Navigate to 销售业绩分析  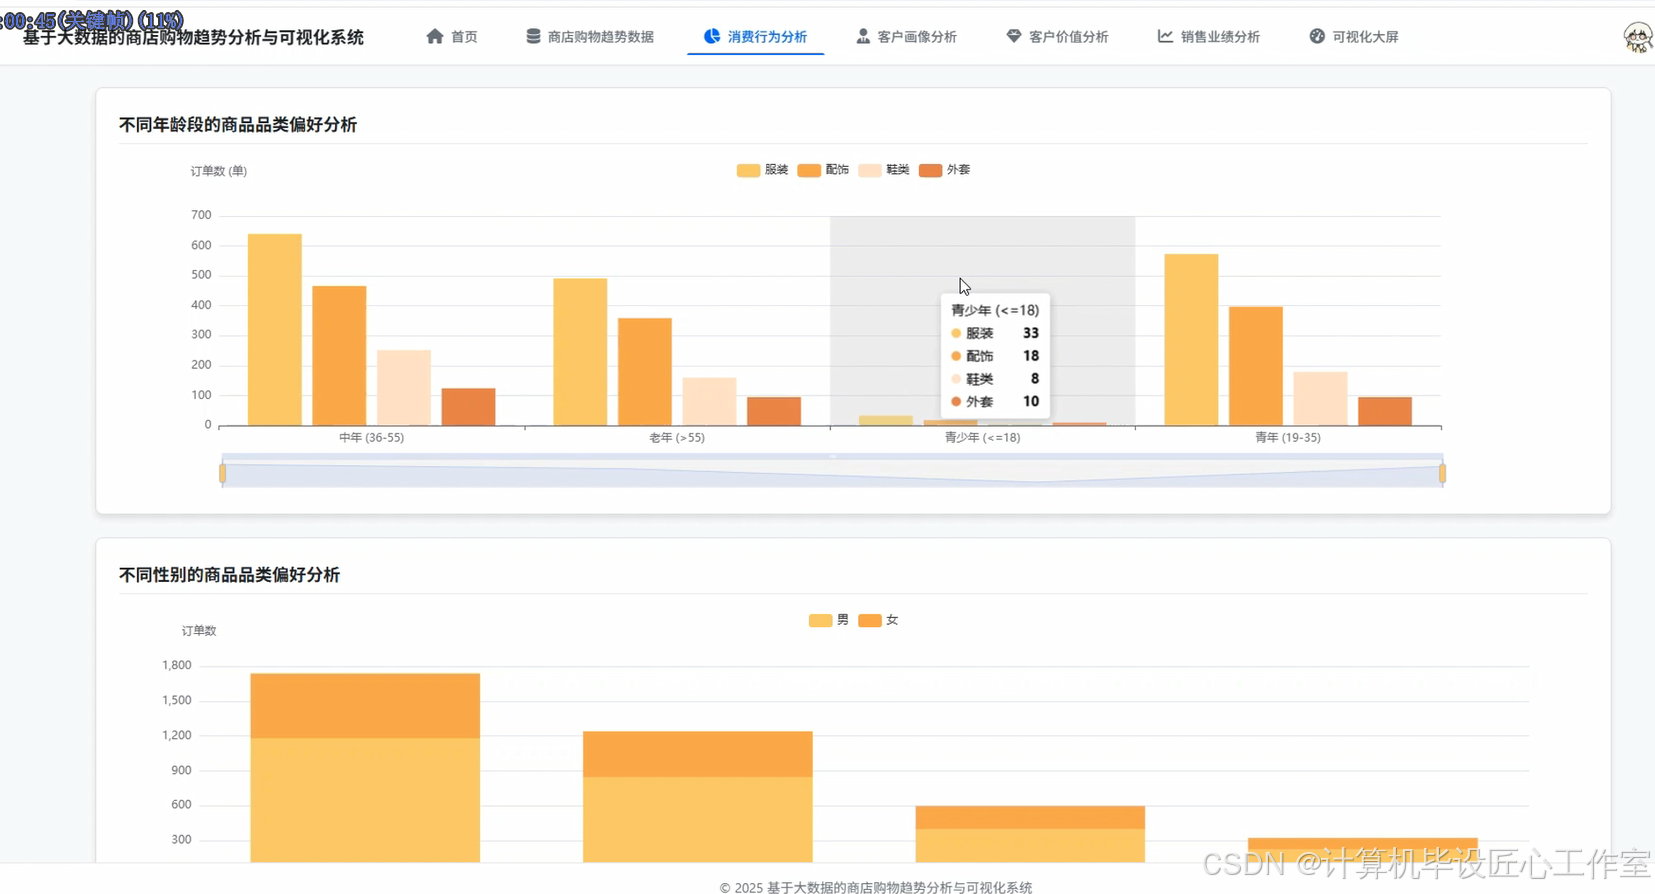tap(1209, 36)
